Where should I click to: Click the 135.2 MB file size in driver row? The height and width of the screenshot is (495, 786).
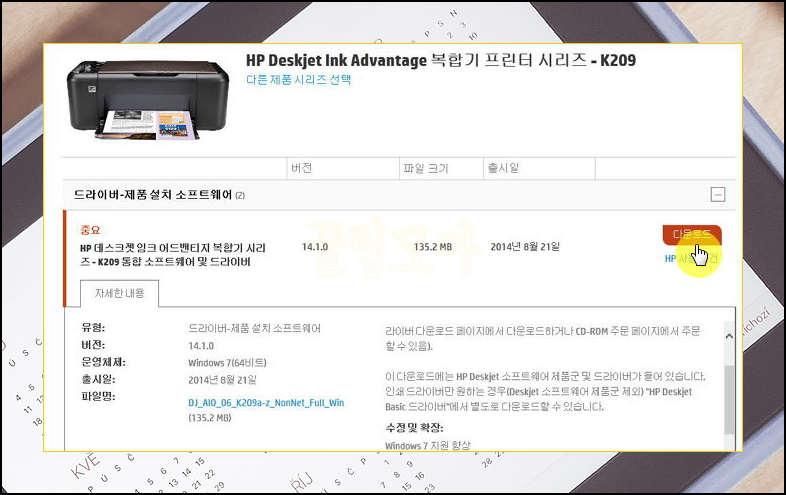pyautogui.click(x=433, y=247)
